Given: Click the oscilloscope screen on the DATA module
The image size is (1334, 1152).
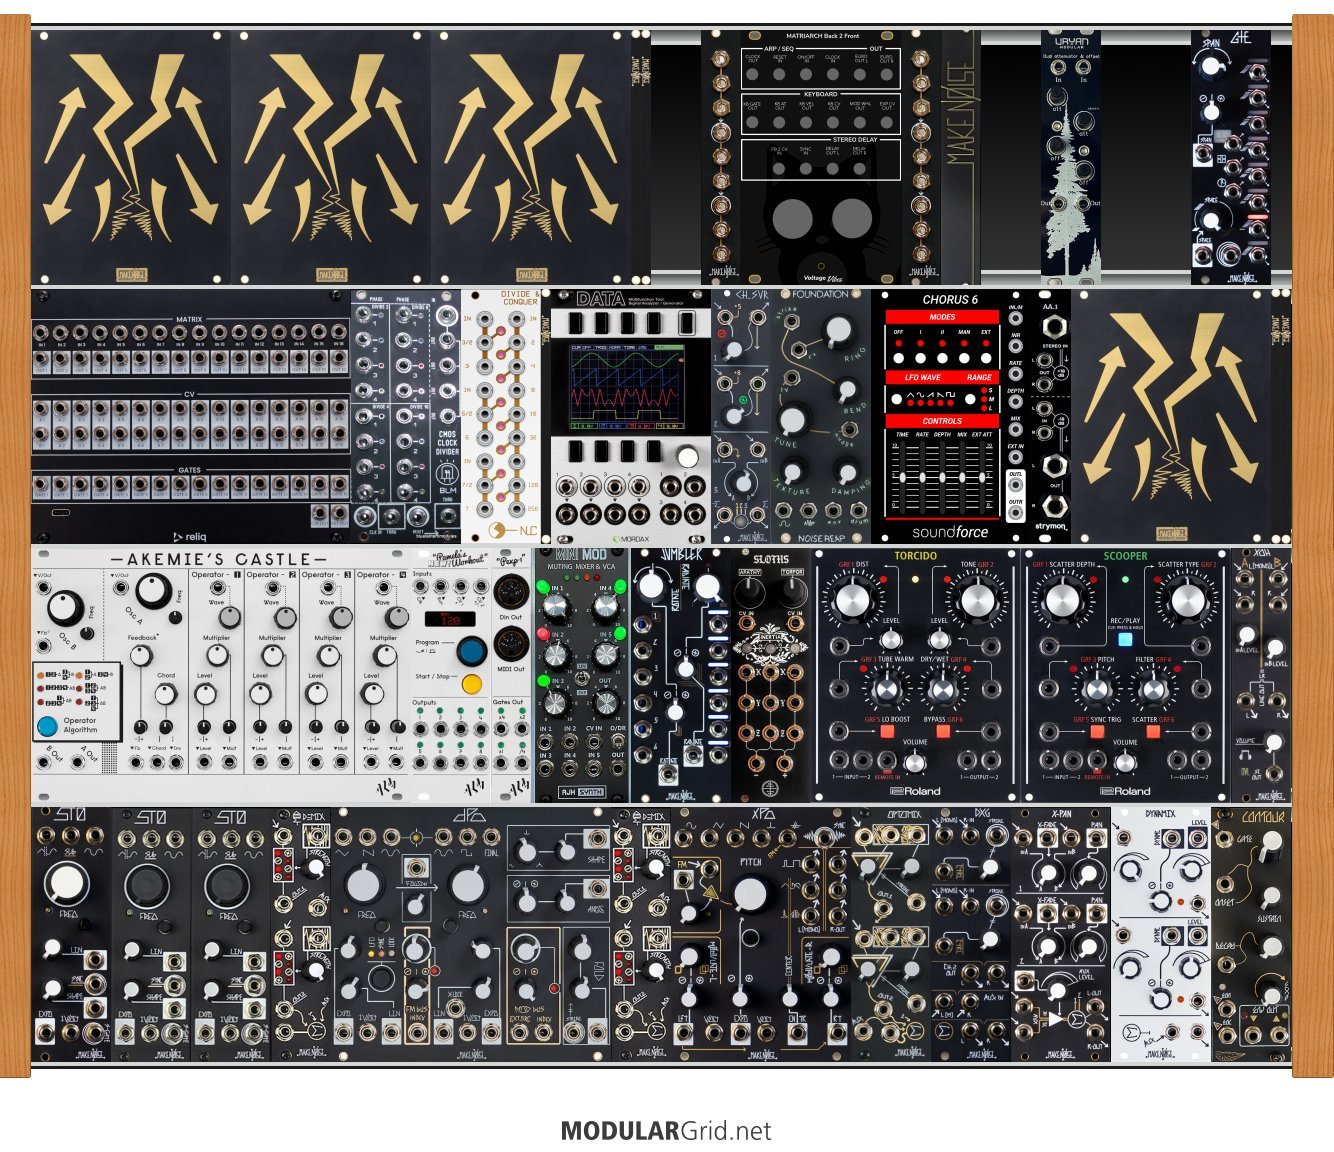Looking at the screenshot, I should [x=629, y=386].
